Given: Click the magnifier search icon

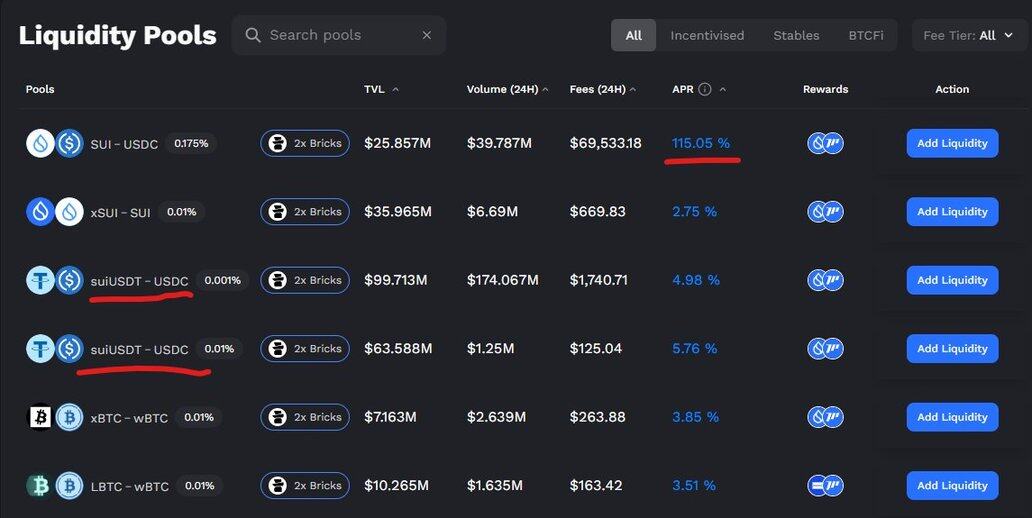Looking at the screenshot, I should 253,35.
